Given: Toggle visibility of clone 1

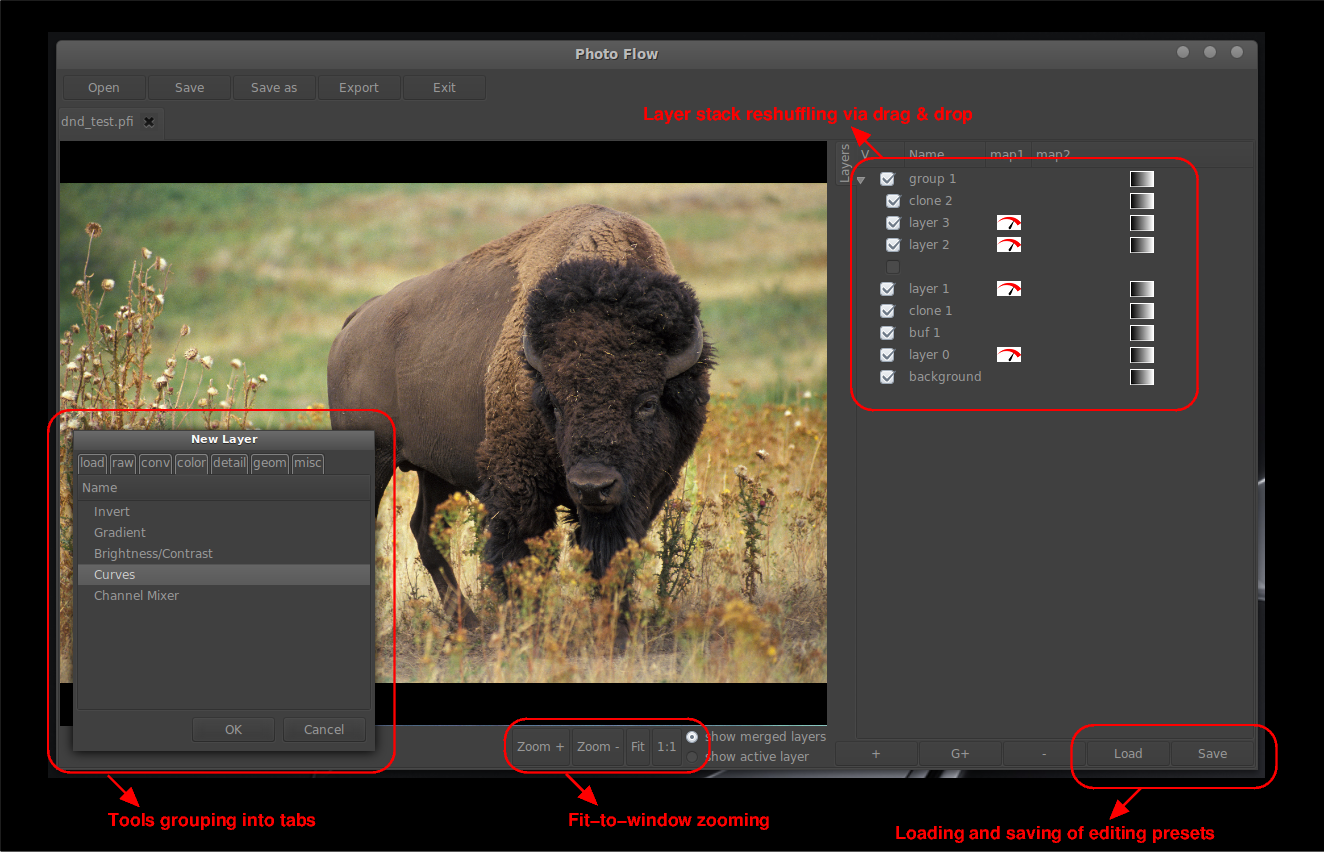Looking at the screenshot, I should (887, 311).
